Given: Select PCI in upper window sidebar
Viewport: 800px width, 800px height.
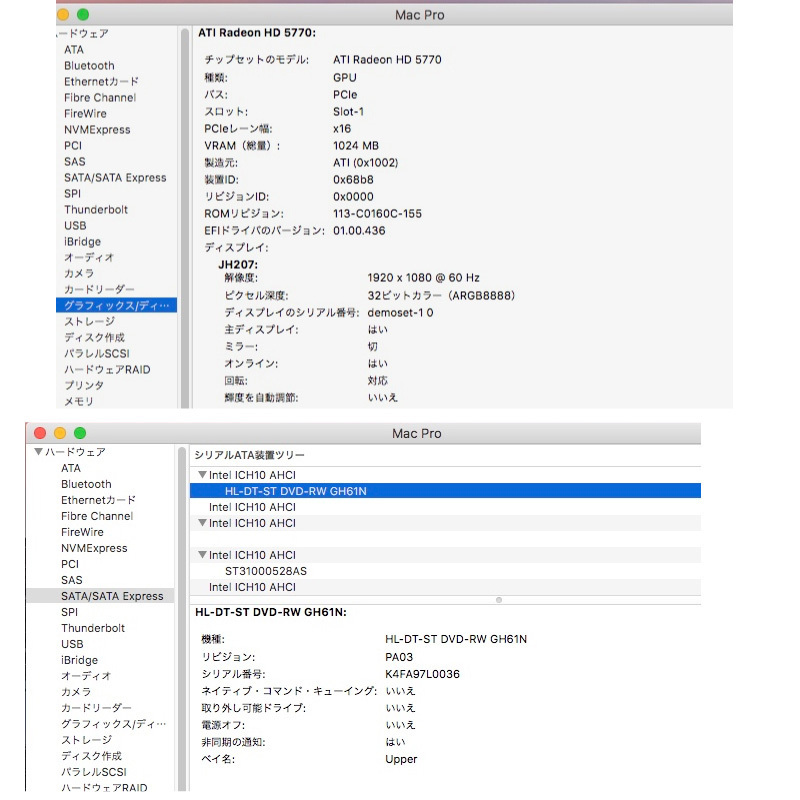Looking at the screenshot, I should pyautogui.click(x=73, y=145).
